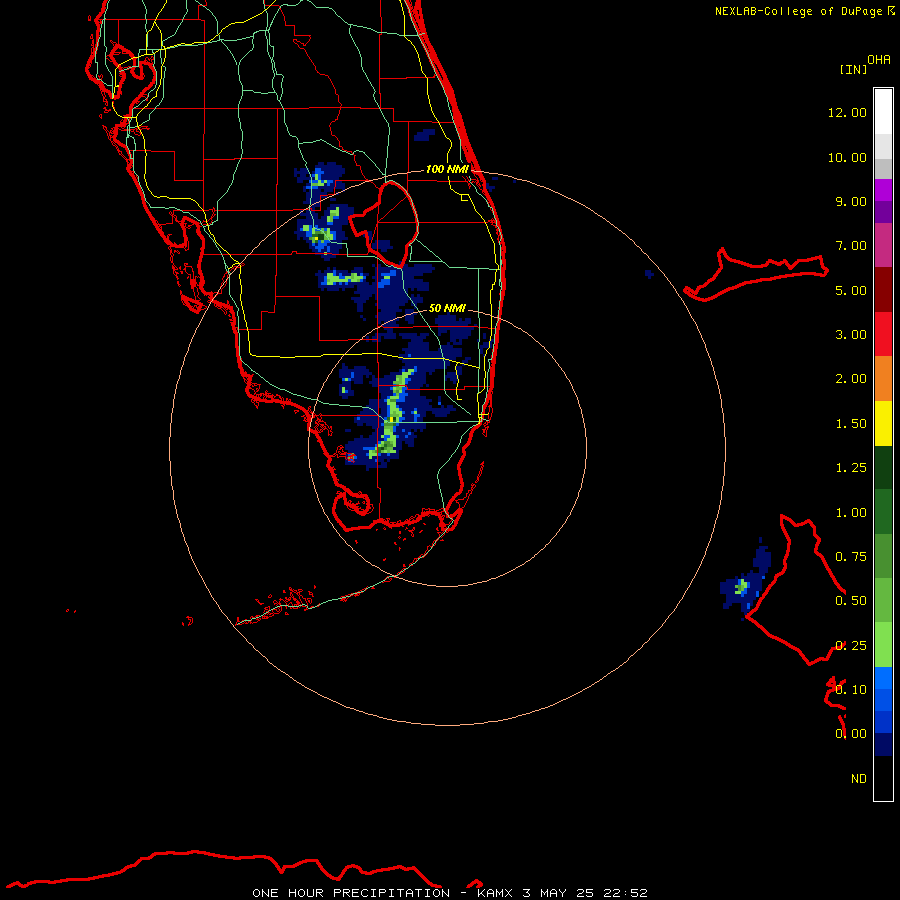Viewport: 900px width, 900px height.
Task: Click the 9.00 legend value
Action: tap(851, 201)
